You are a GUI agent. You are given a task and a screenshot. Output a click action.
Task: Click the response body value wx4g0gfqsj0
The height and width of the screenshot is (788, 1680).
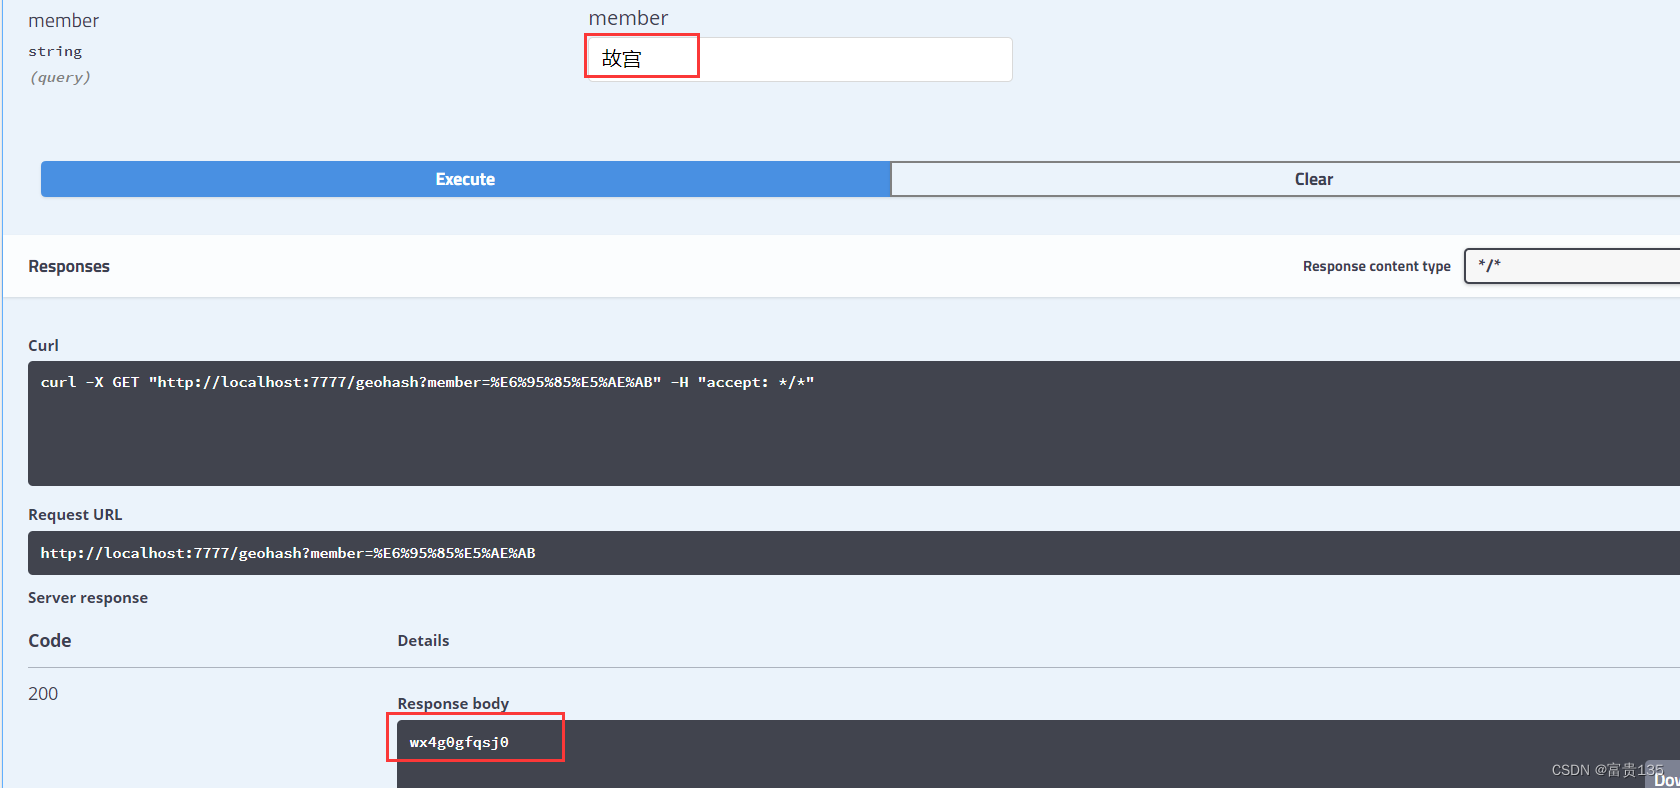[459, 742]
